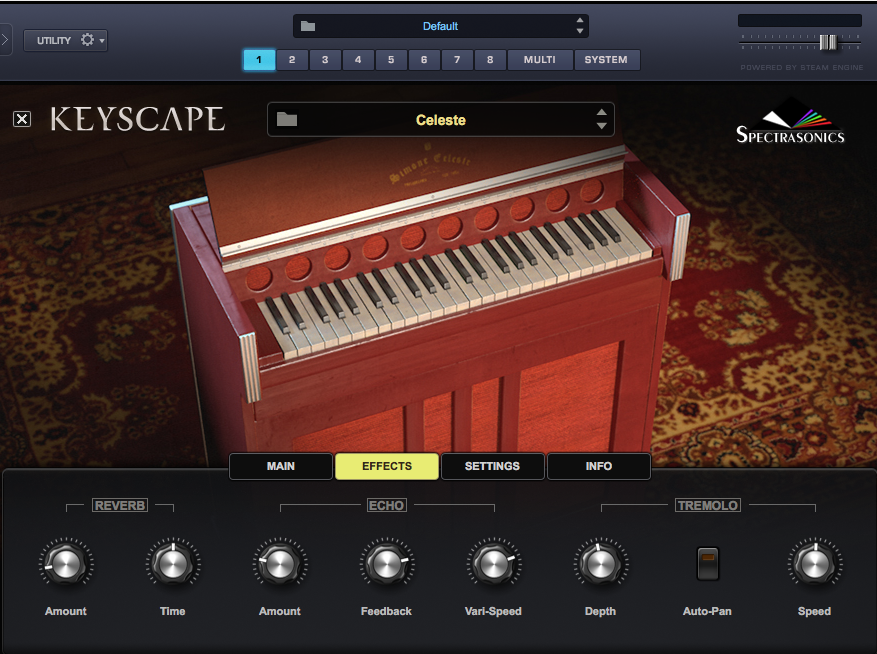Select part 3 button
The image size is (877, 654).
(325, 59)
